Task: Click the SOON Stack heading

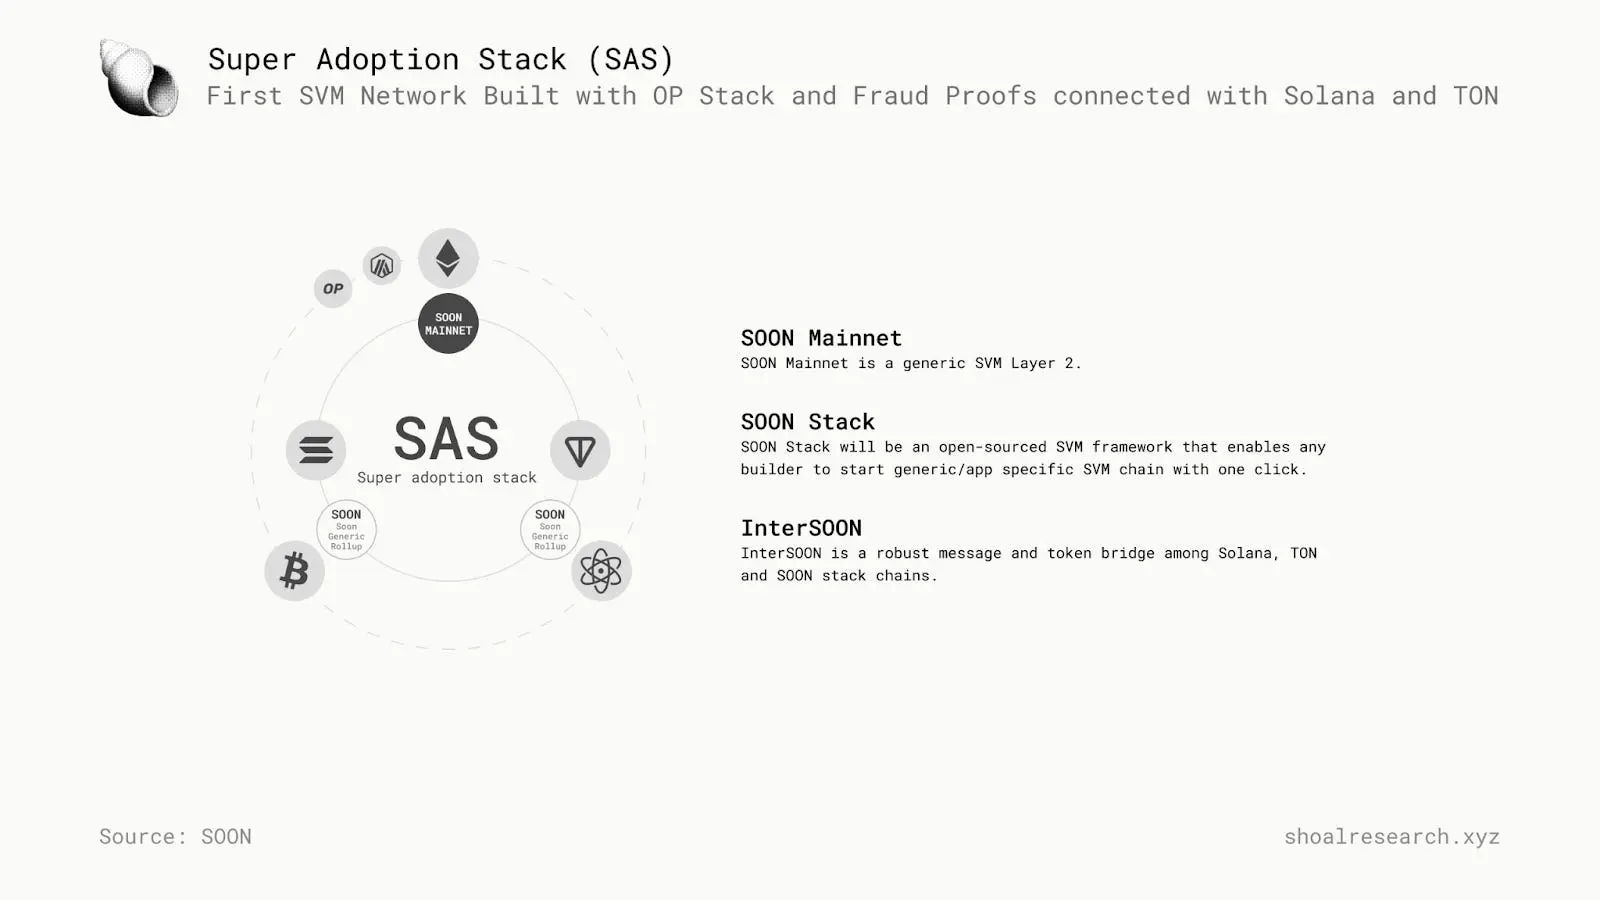Action: point(808,422)
